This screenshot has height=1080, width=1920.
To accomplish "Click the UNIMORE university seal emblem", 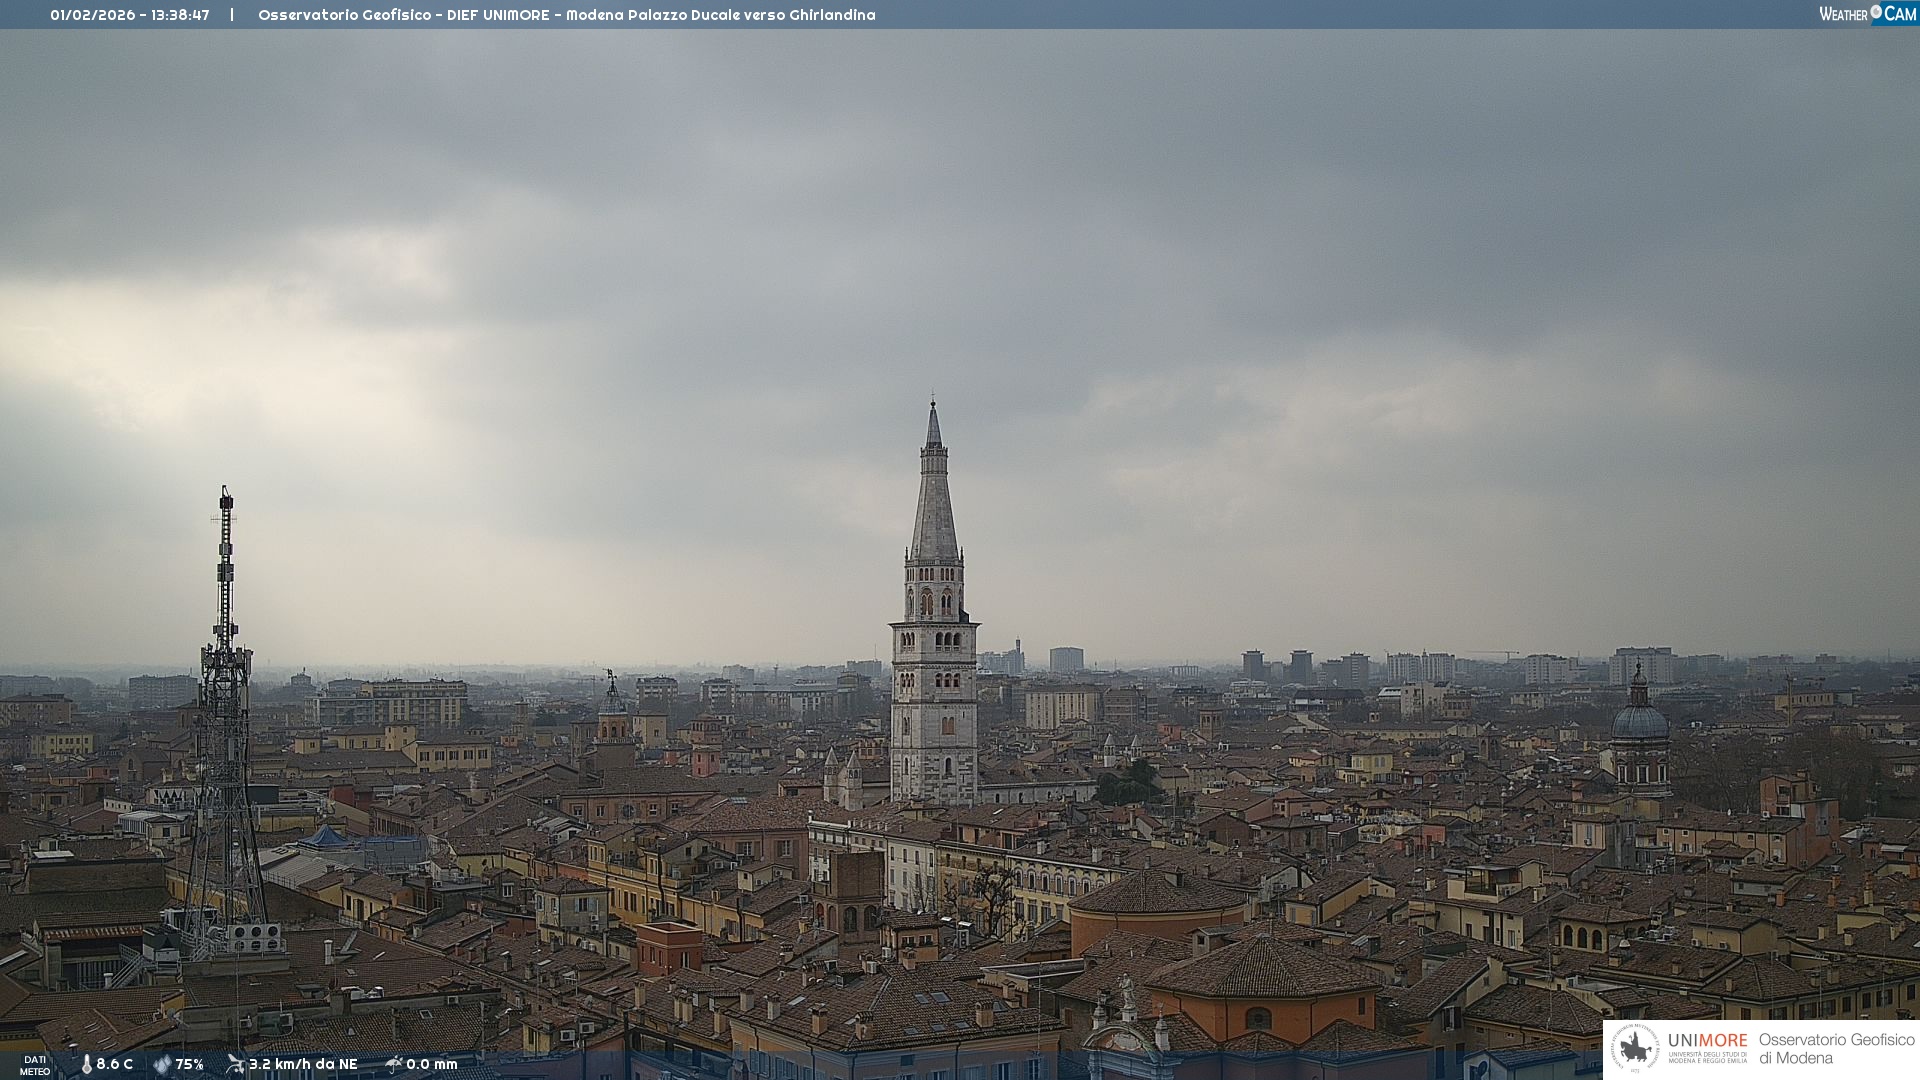I will tap(1635, 1049).
